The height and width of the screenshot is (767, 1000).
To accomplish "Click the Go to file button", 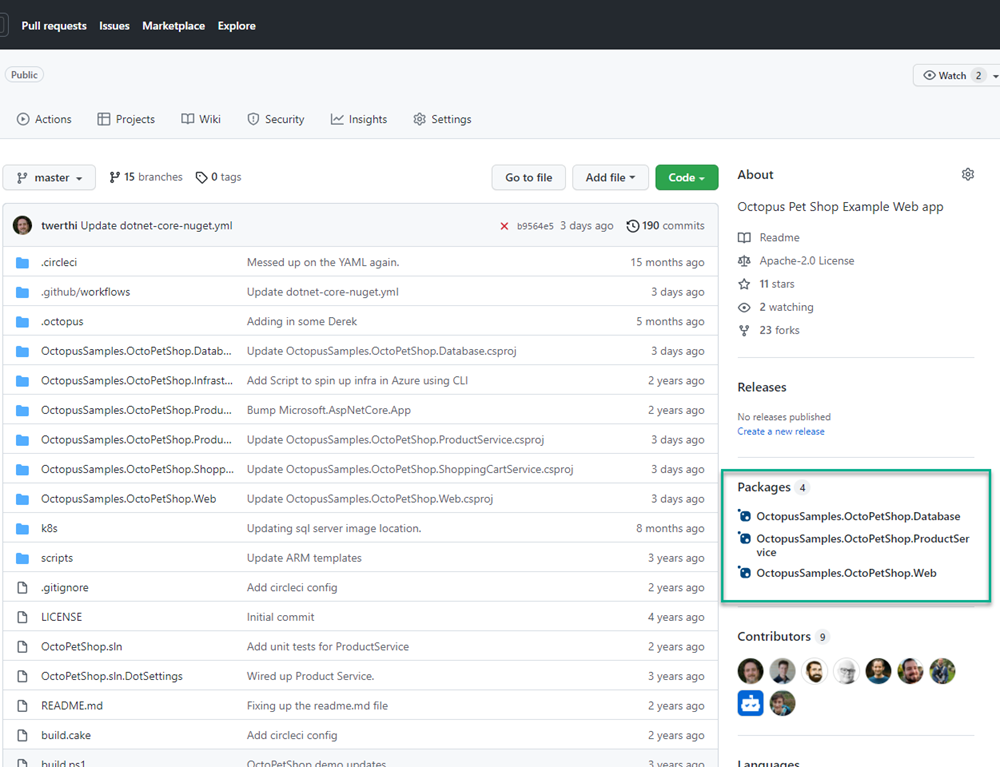I will [x=528, y=176].
